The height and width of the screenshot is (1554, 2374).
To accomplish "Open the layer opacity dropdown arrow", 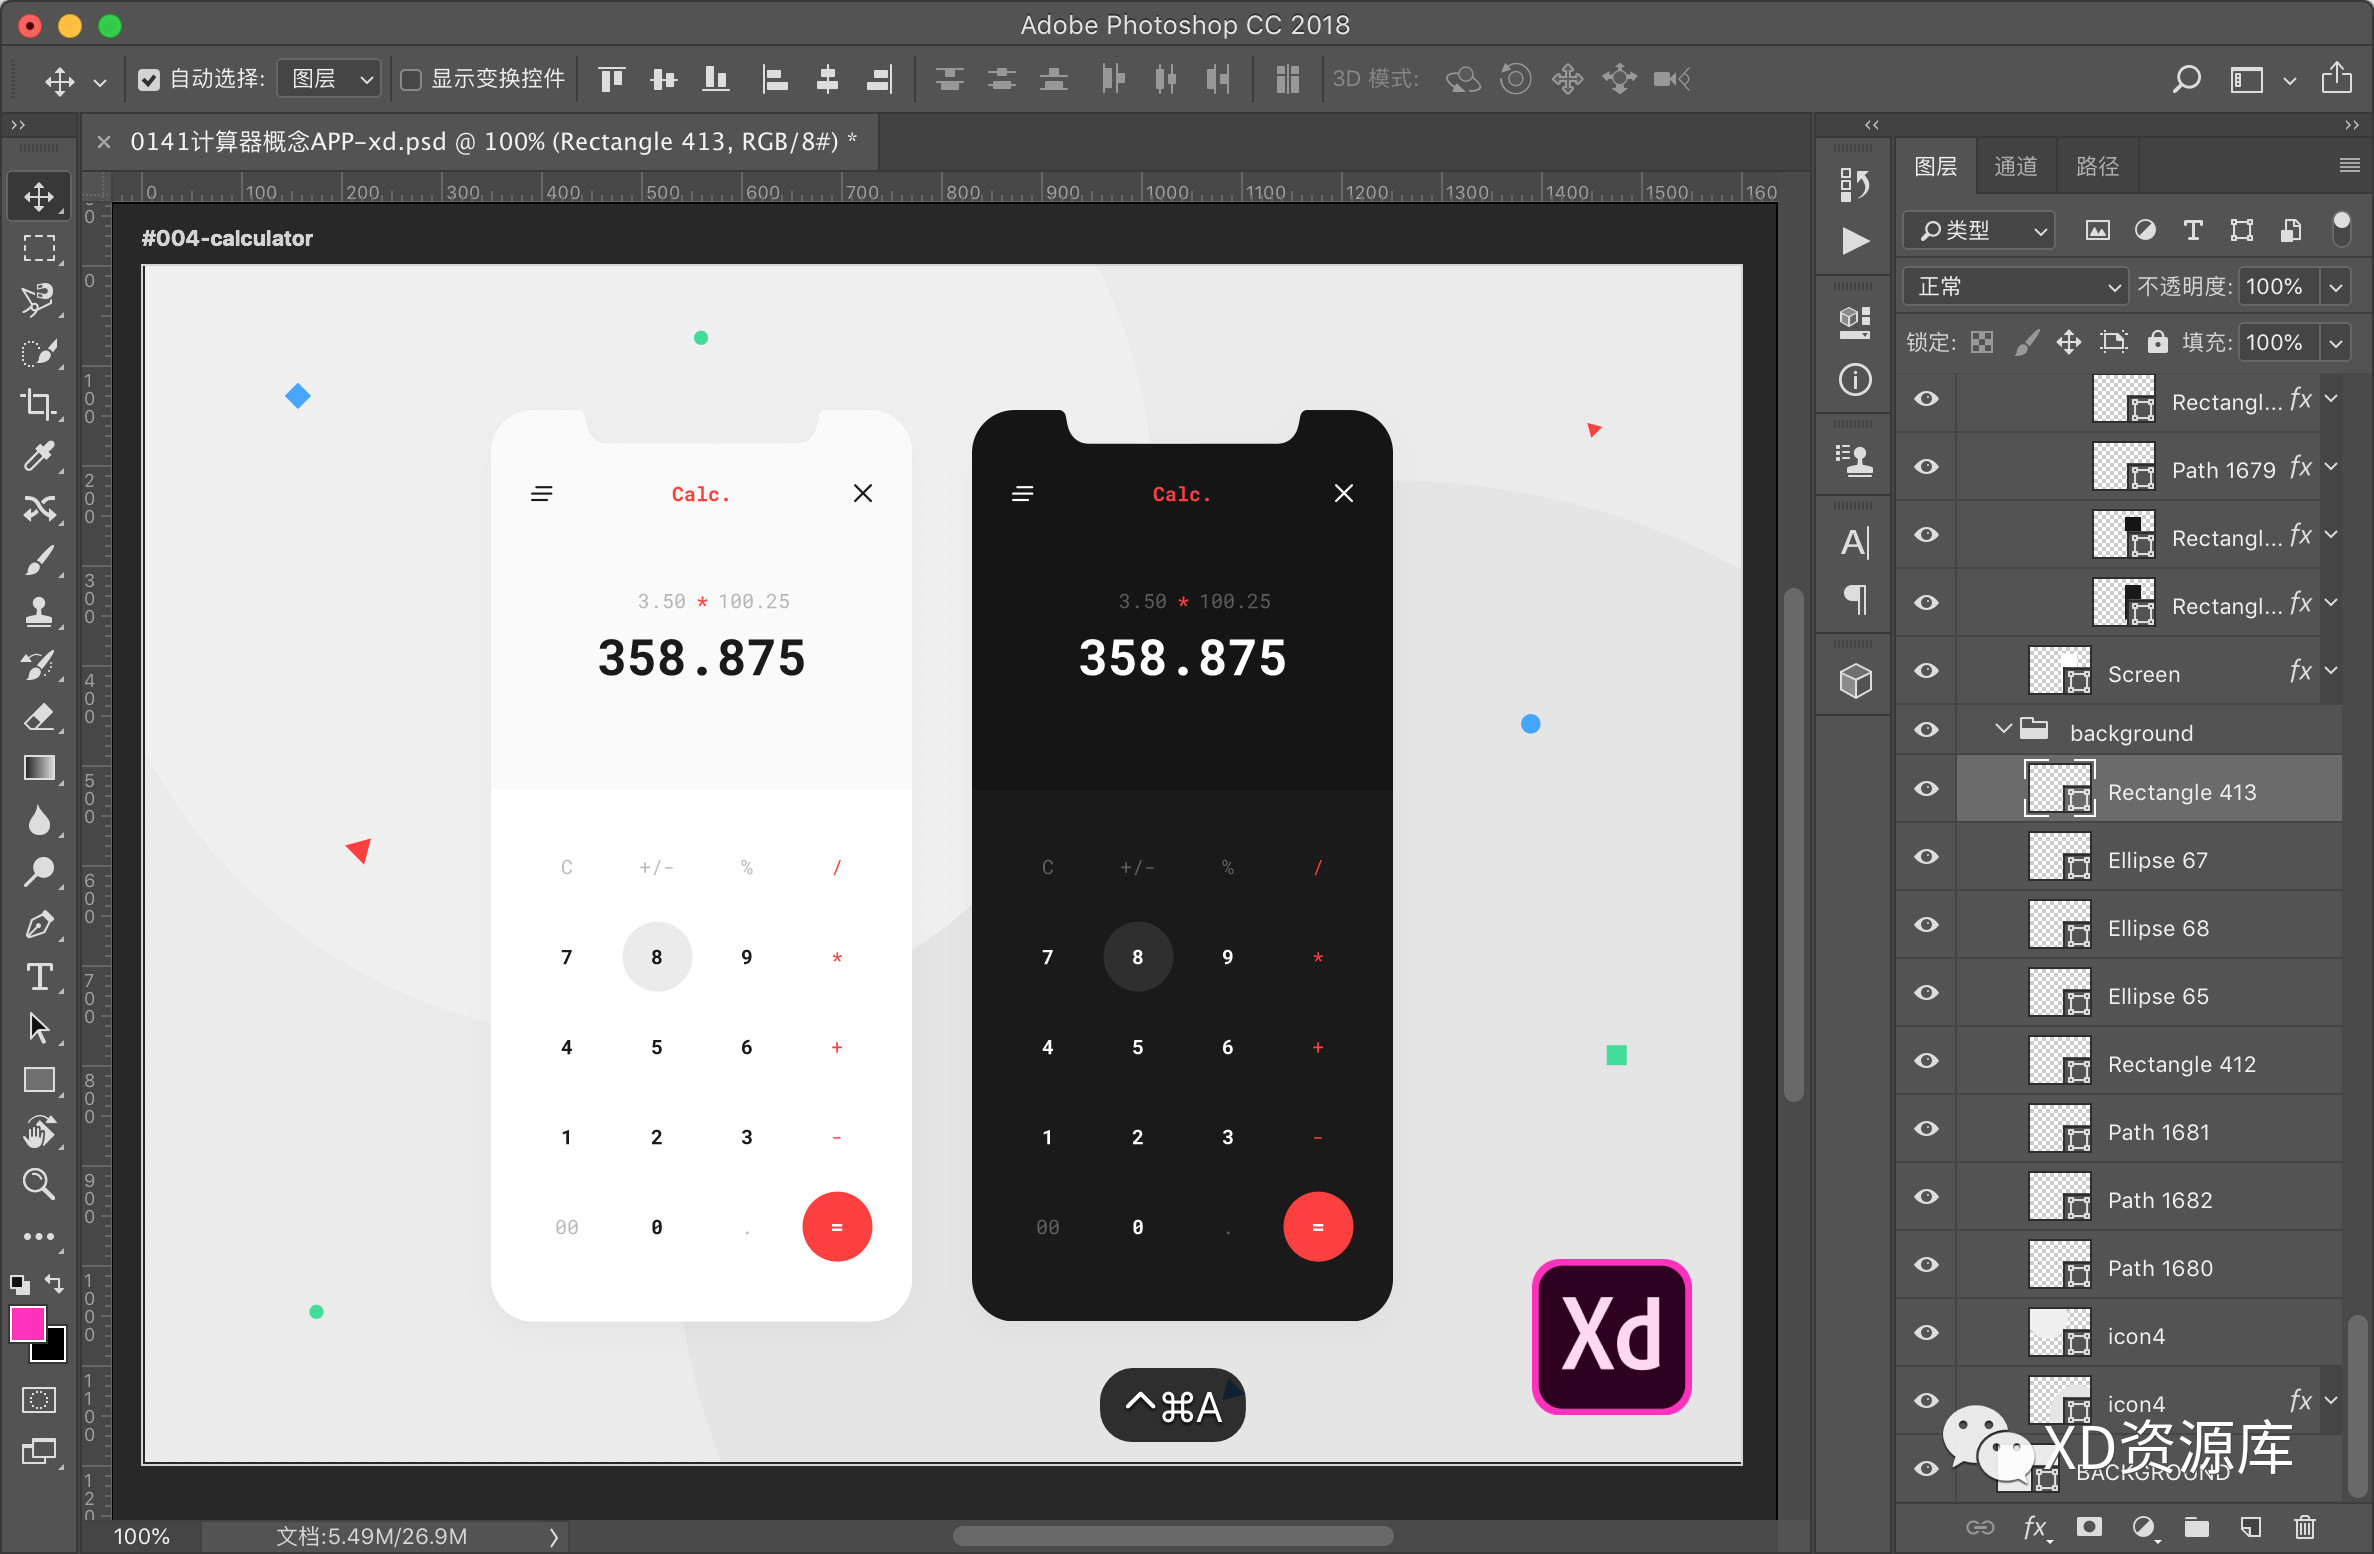I will [2336, 287].
